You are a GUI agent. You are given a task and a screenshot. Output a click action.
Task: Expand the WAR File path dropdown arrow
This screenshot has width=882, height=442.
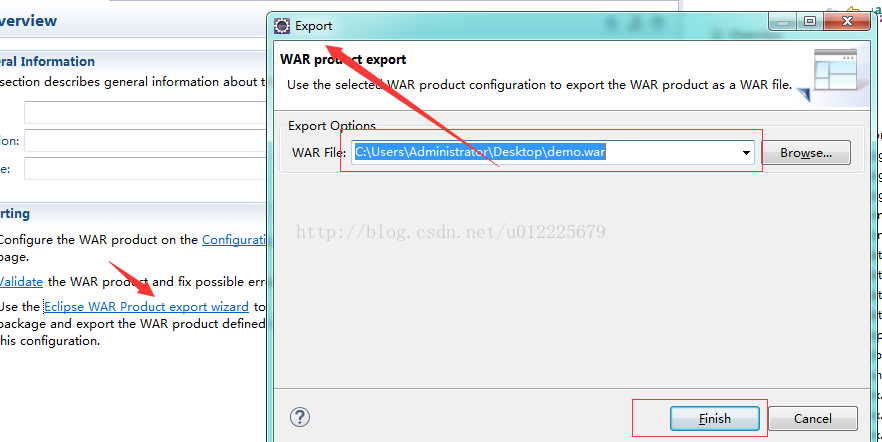(746, 153)
